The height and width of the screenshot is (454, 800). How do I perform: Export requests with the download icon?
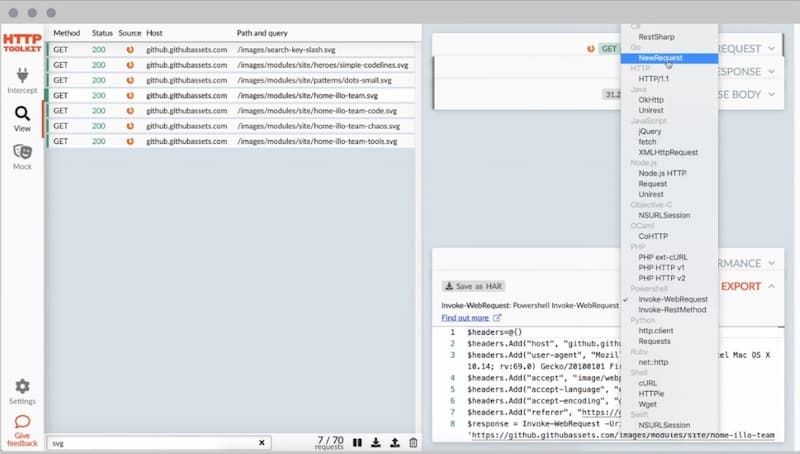pyautogui.click(x=376, y=442)
